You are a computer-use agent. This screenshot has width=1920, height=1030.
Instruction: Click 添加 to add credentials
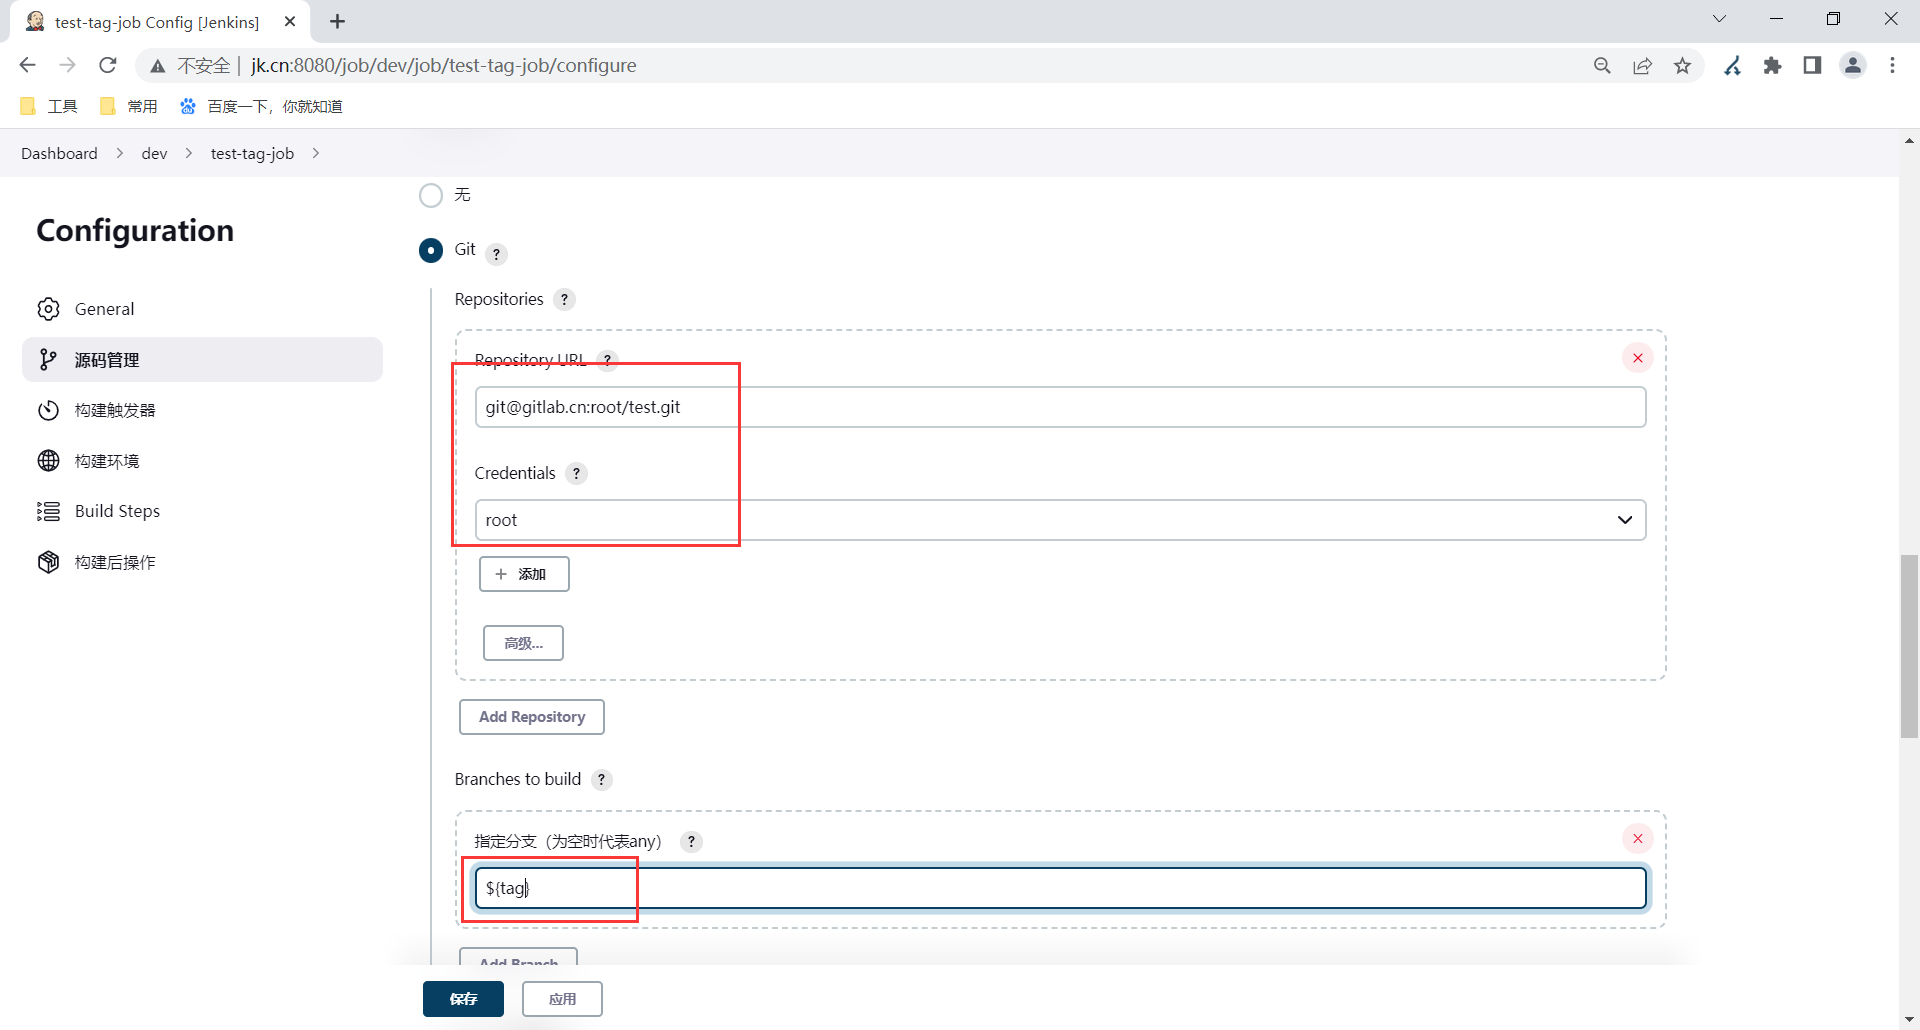(524, 574)
